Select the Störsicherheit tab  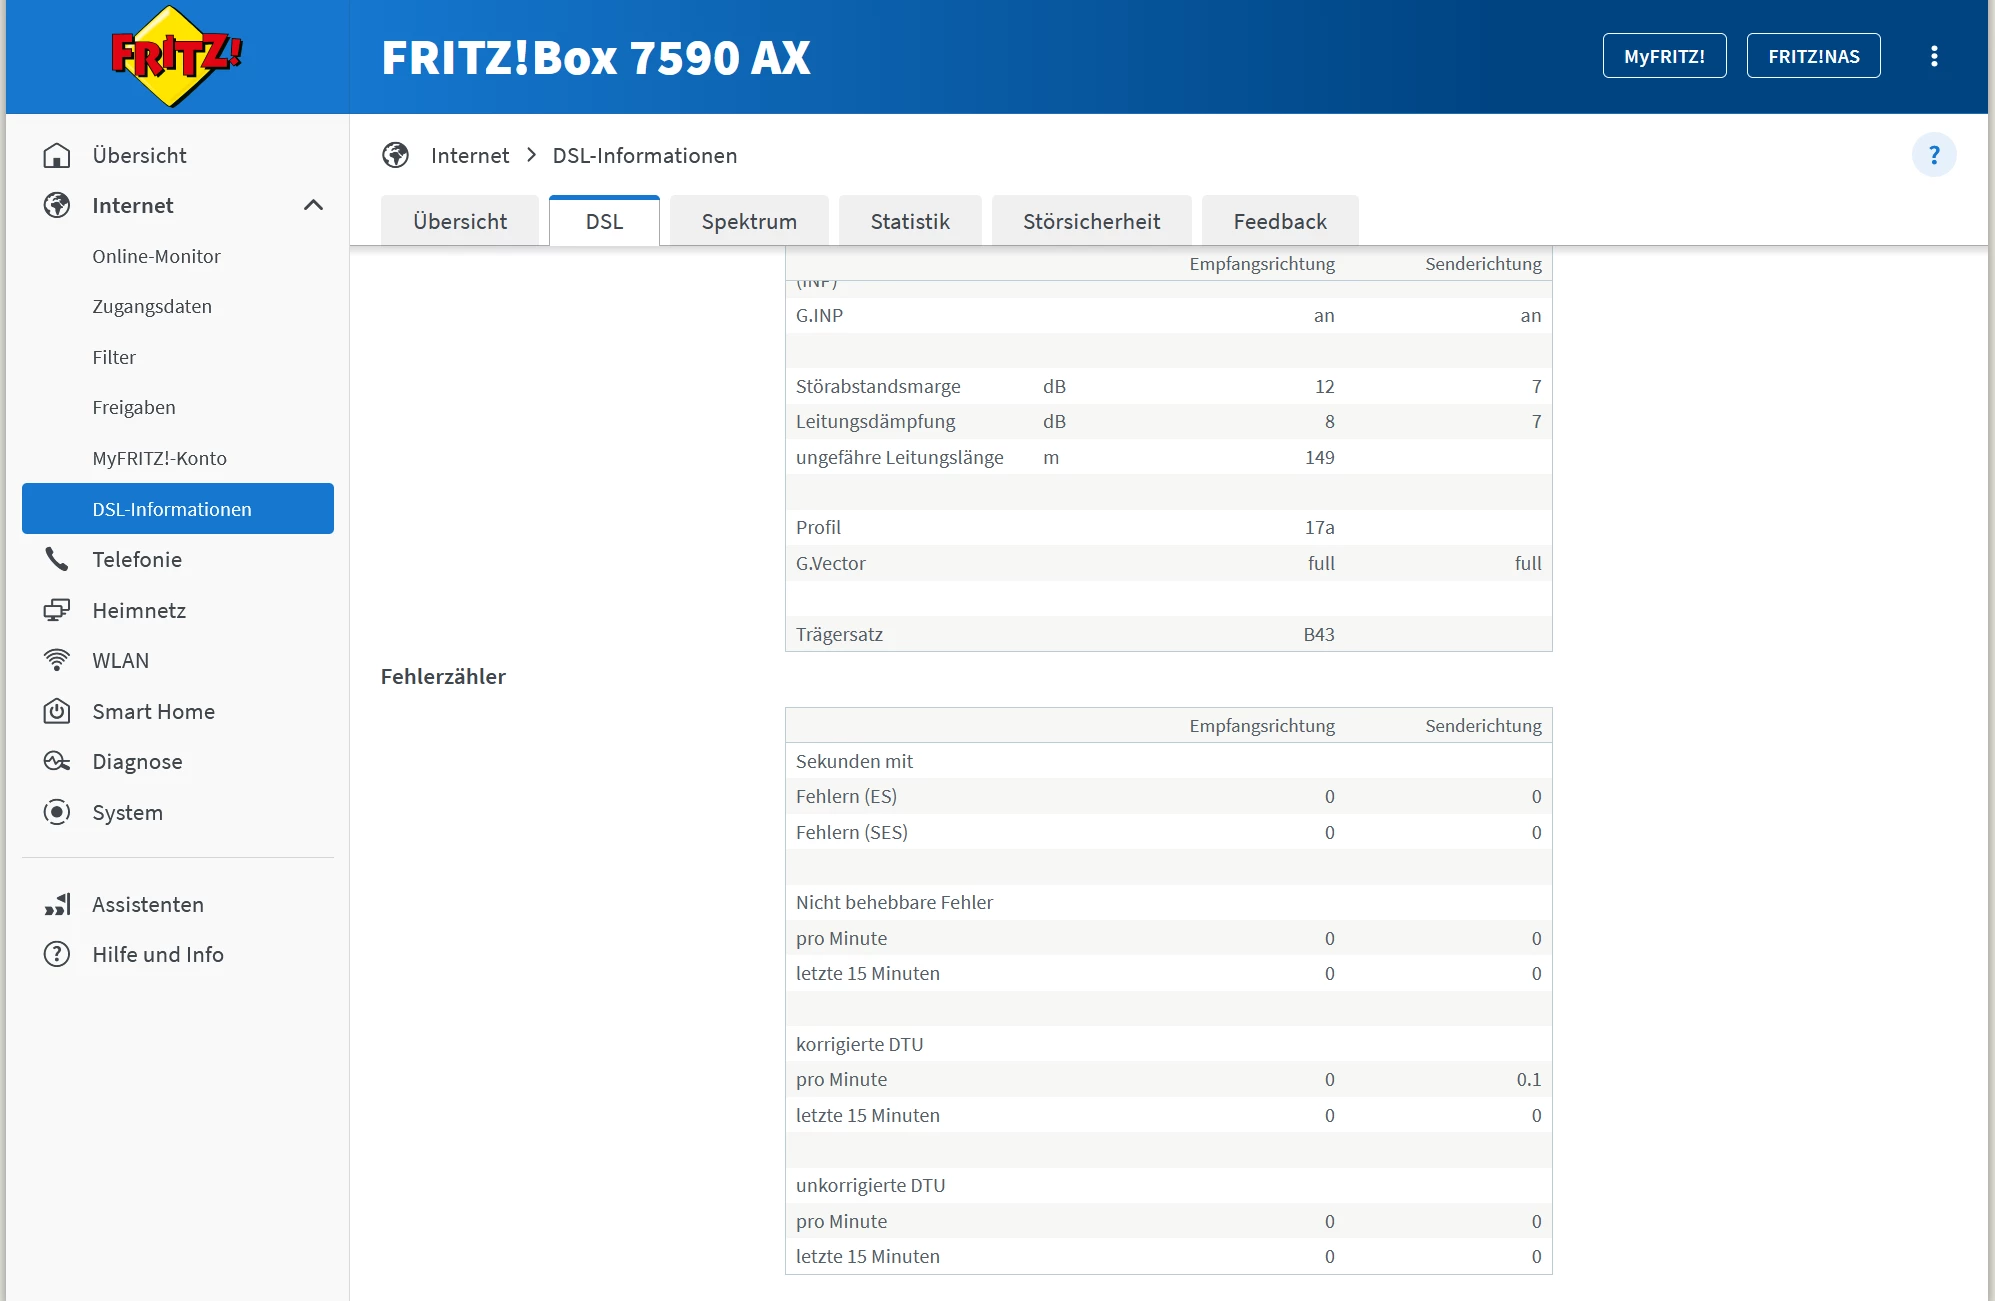[x=1091, y=221]
